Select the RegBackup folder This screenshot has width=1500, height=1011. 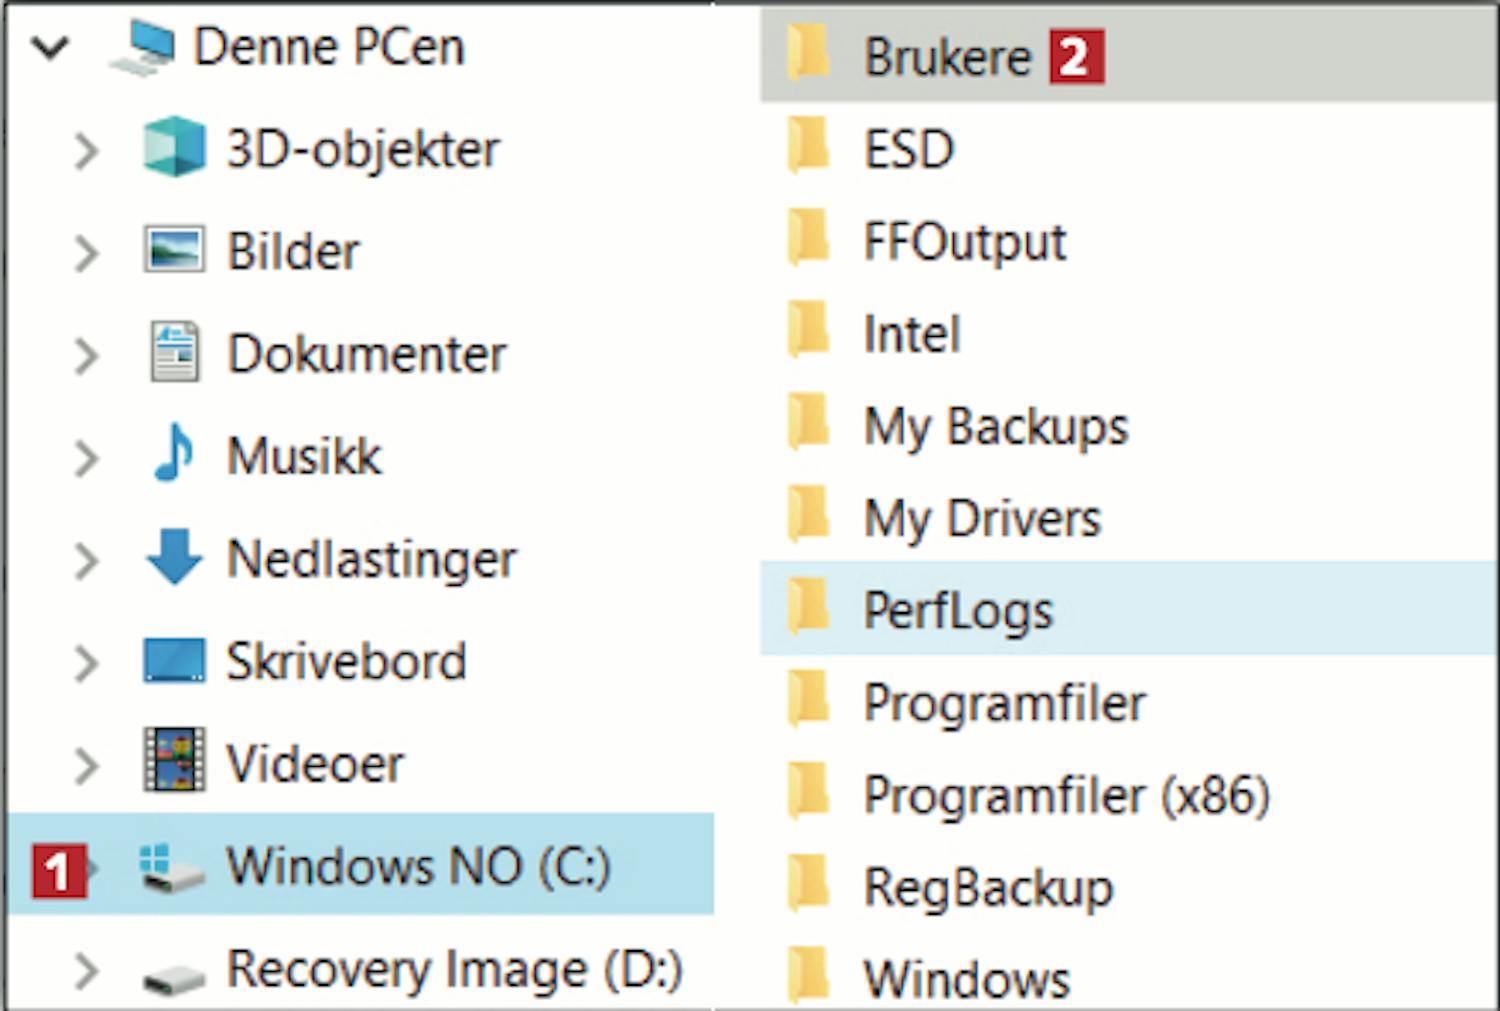pos(987,887)
